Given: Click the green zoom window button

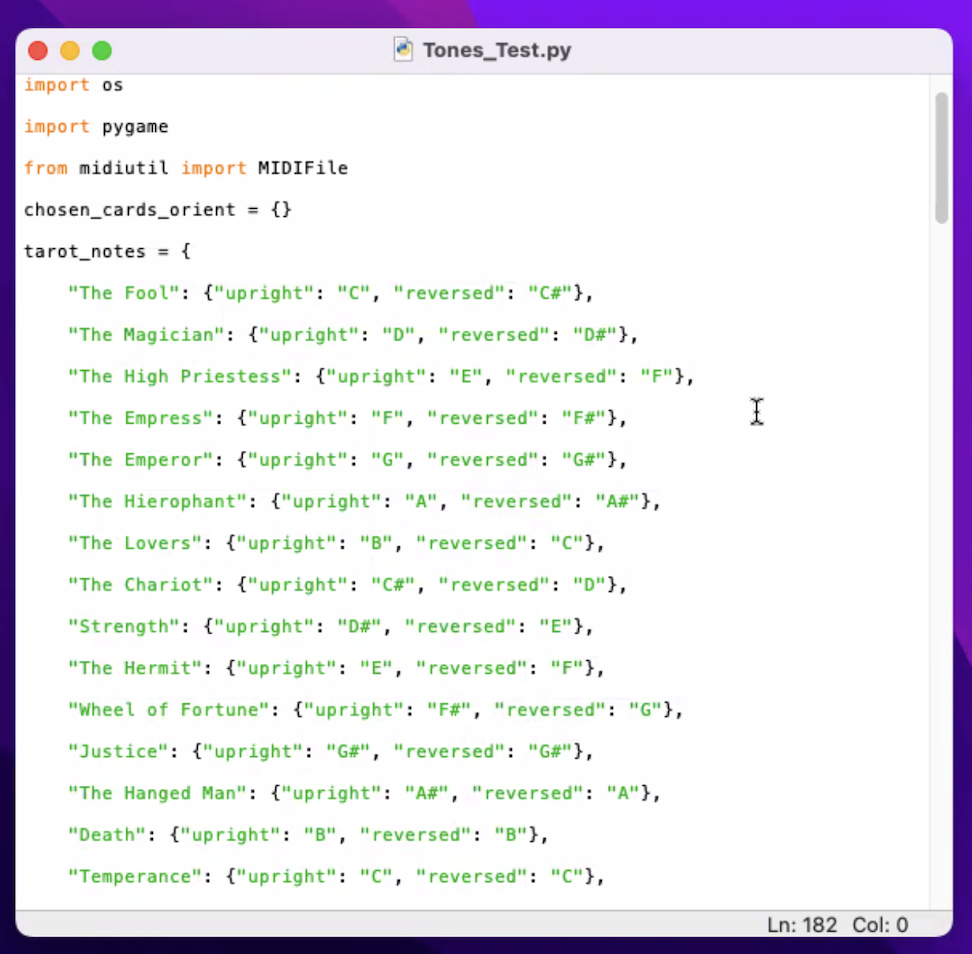Looking at the screenshot, I should pos(102,50).
